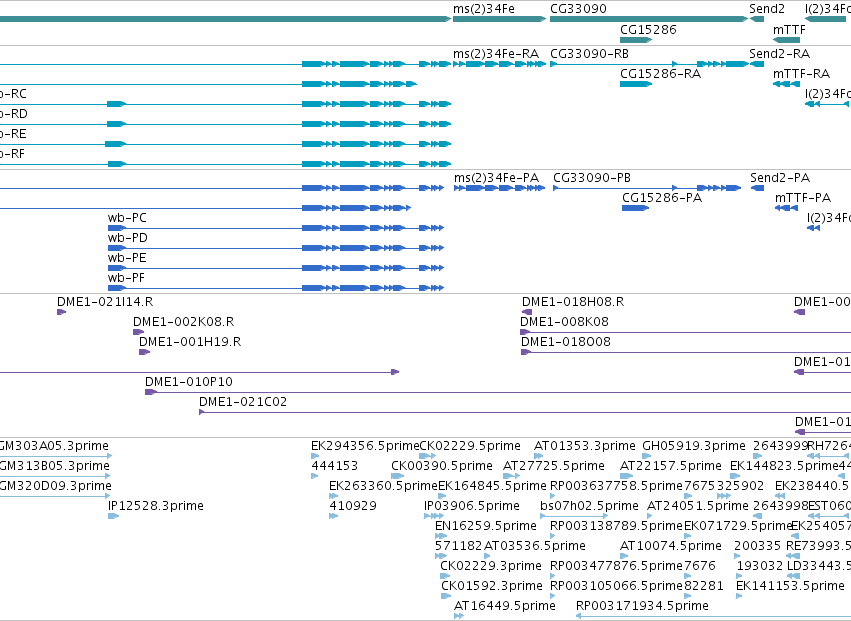This screenshot has height=621, width=851.
Task: Open the AT10074.5prime EST label
Action: [x=670, y=546]
